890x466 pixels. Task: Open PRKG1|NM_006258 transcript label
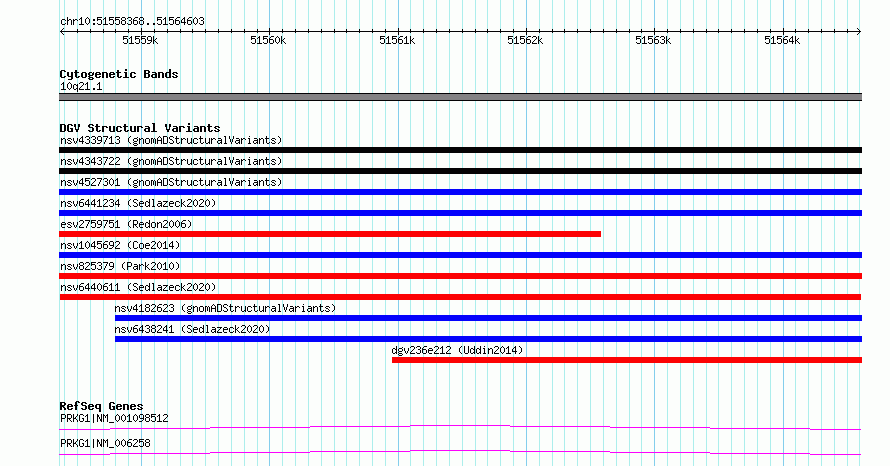105,443
